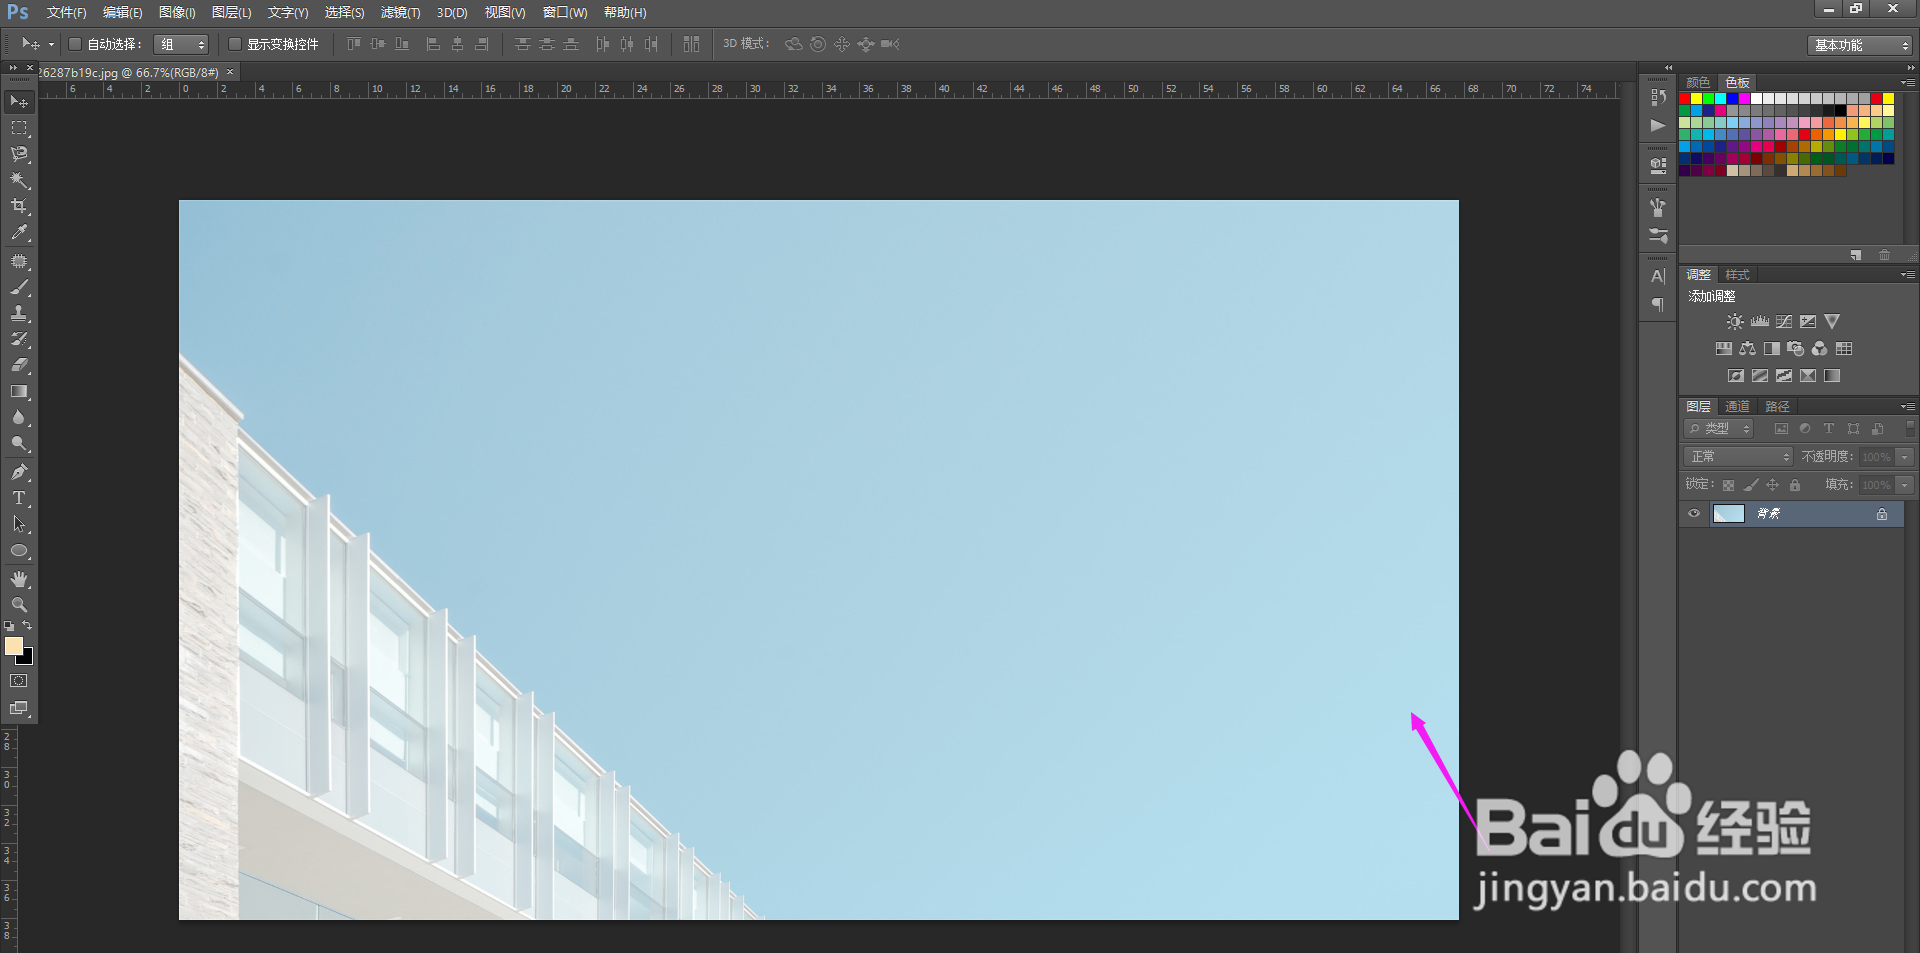The width and height of the screenshot is (1920, 953).
Task: Hide the Background layer eye
Action: click(x=1694, y=514)
